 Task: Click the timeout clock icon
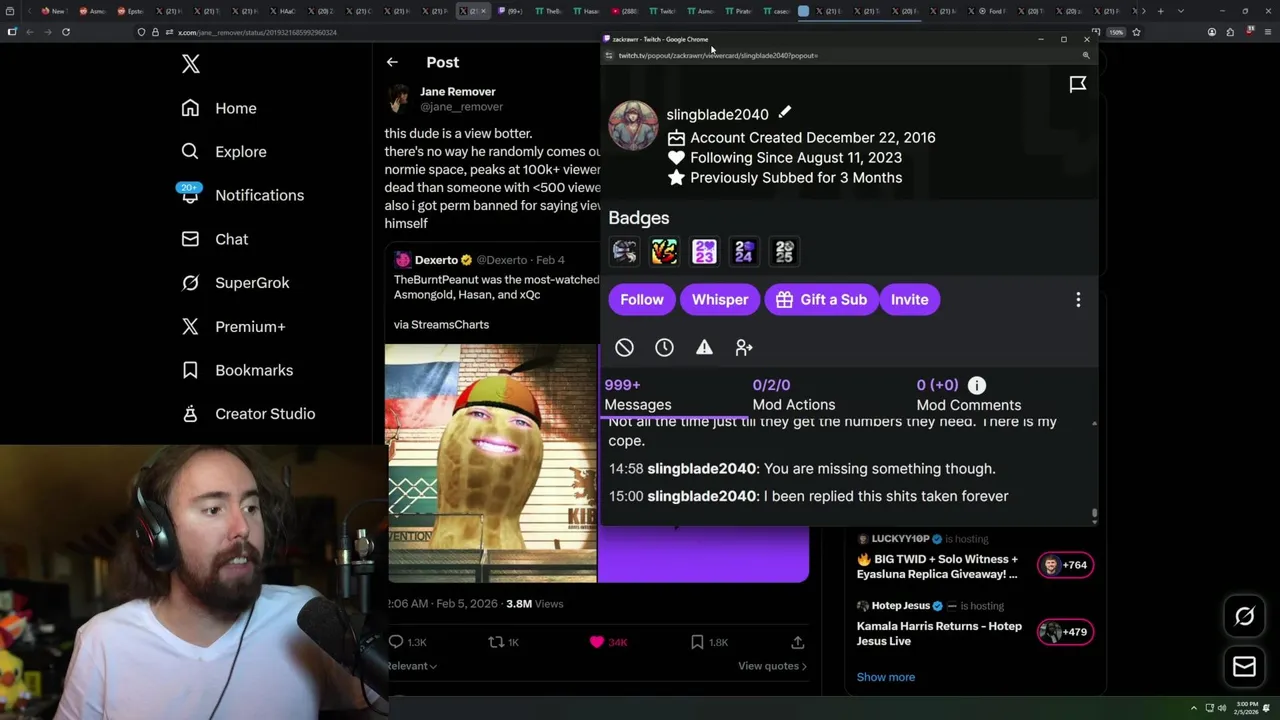point(664,348)
